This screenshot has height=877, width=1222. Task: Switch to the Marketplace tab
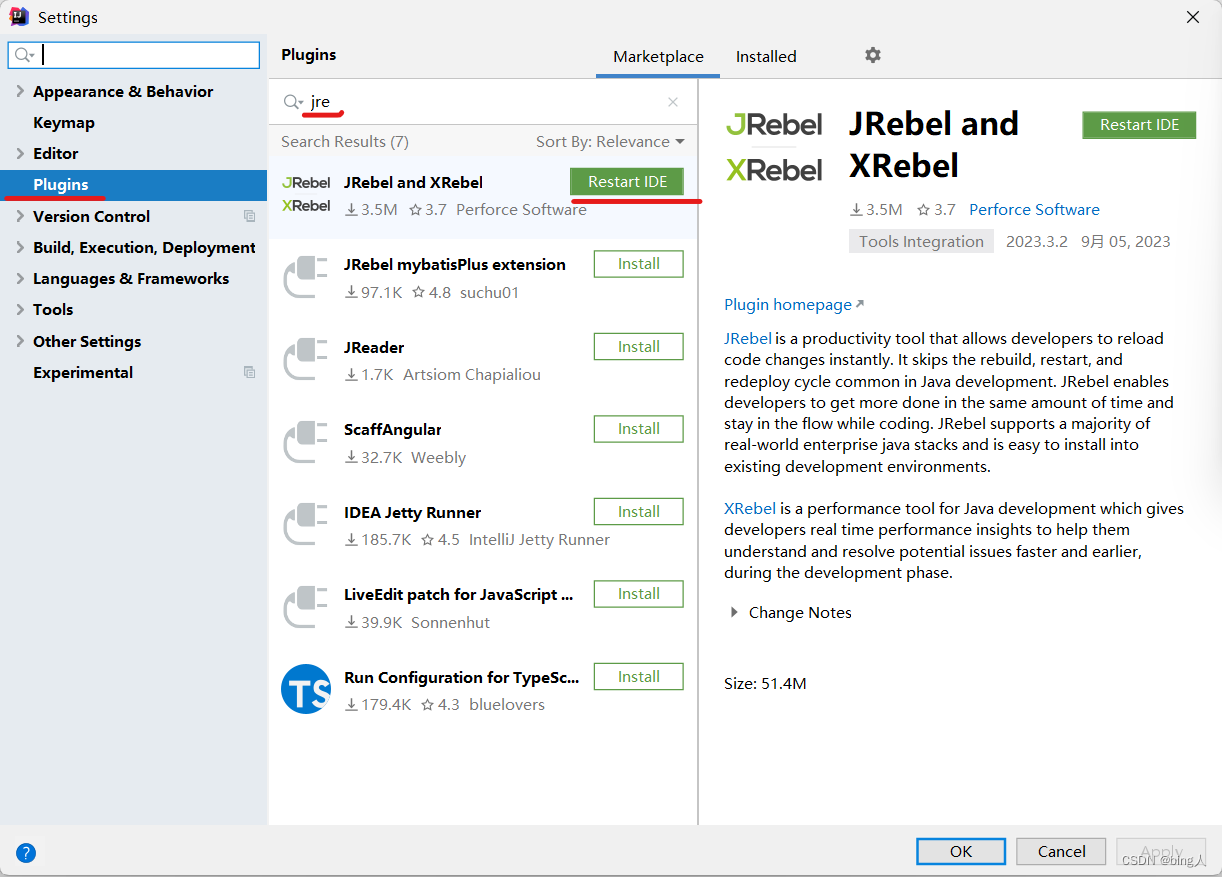tap(658, 56)
